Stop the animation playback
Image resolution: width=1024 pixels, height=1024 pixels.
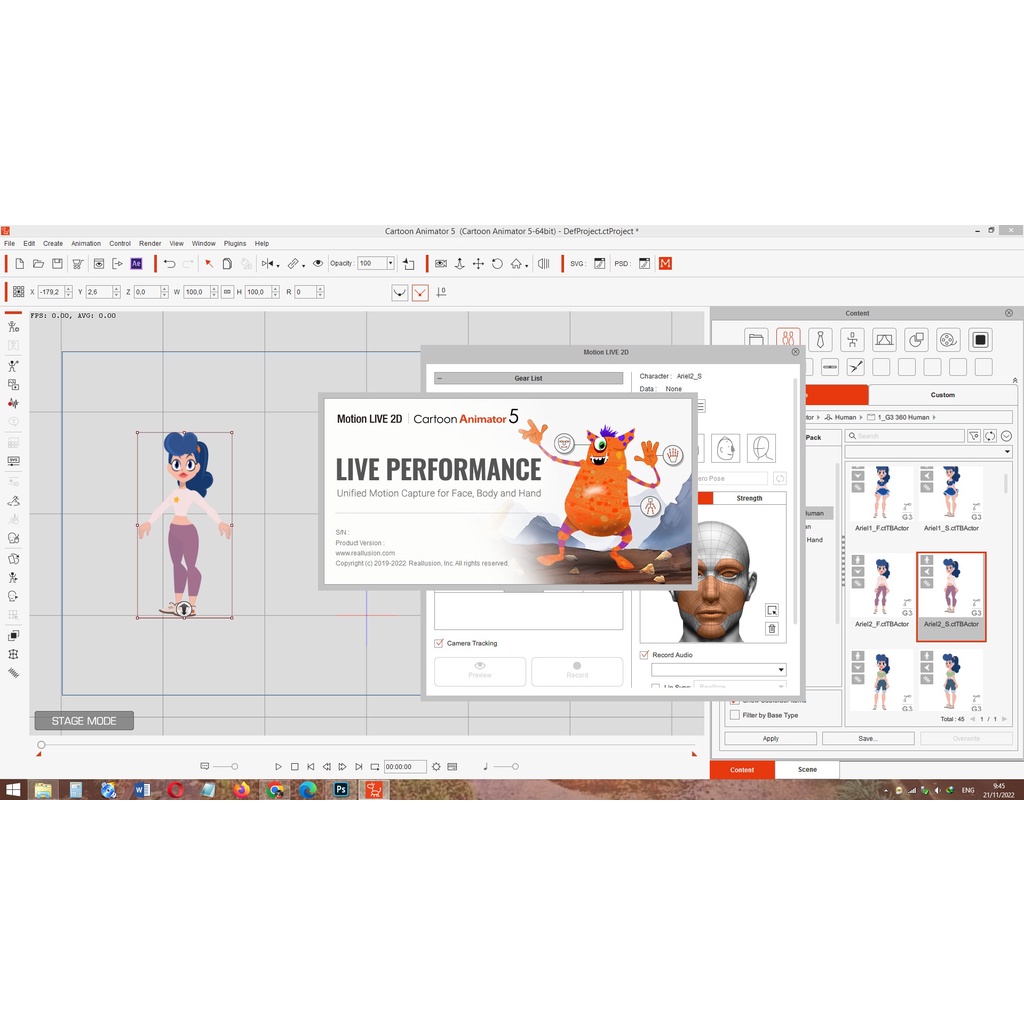(x=295, y=767)
